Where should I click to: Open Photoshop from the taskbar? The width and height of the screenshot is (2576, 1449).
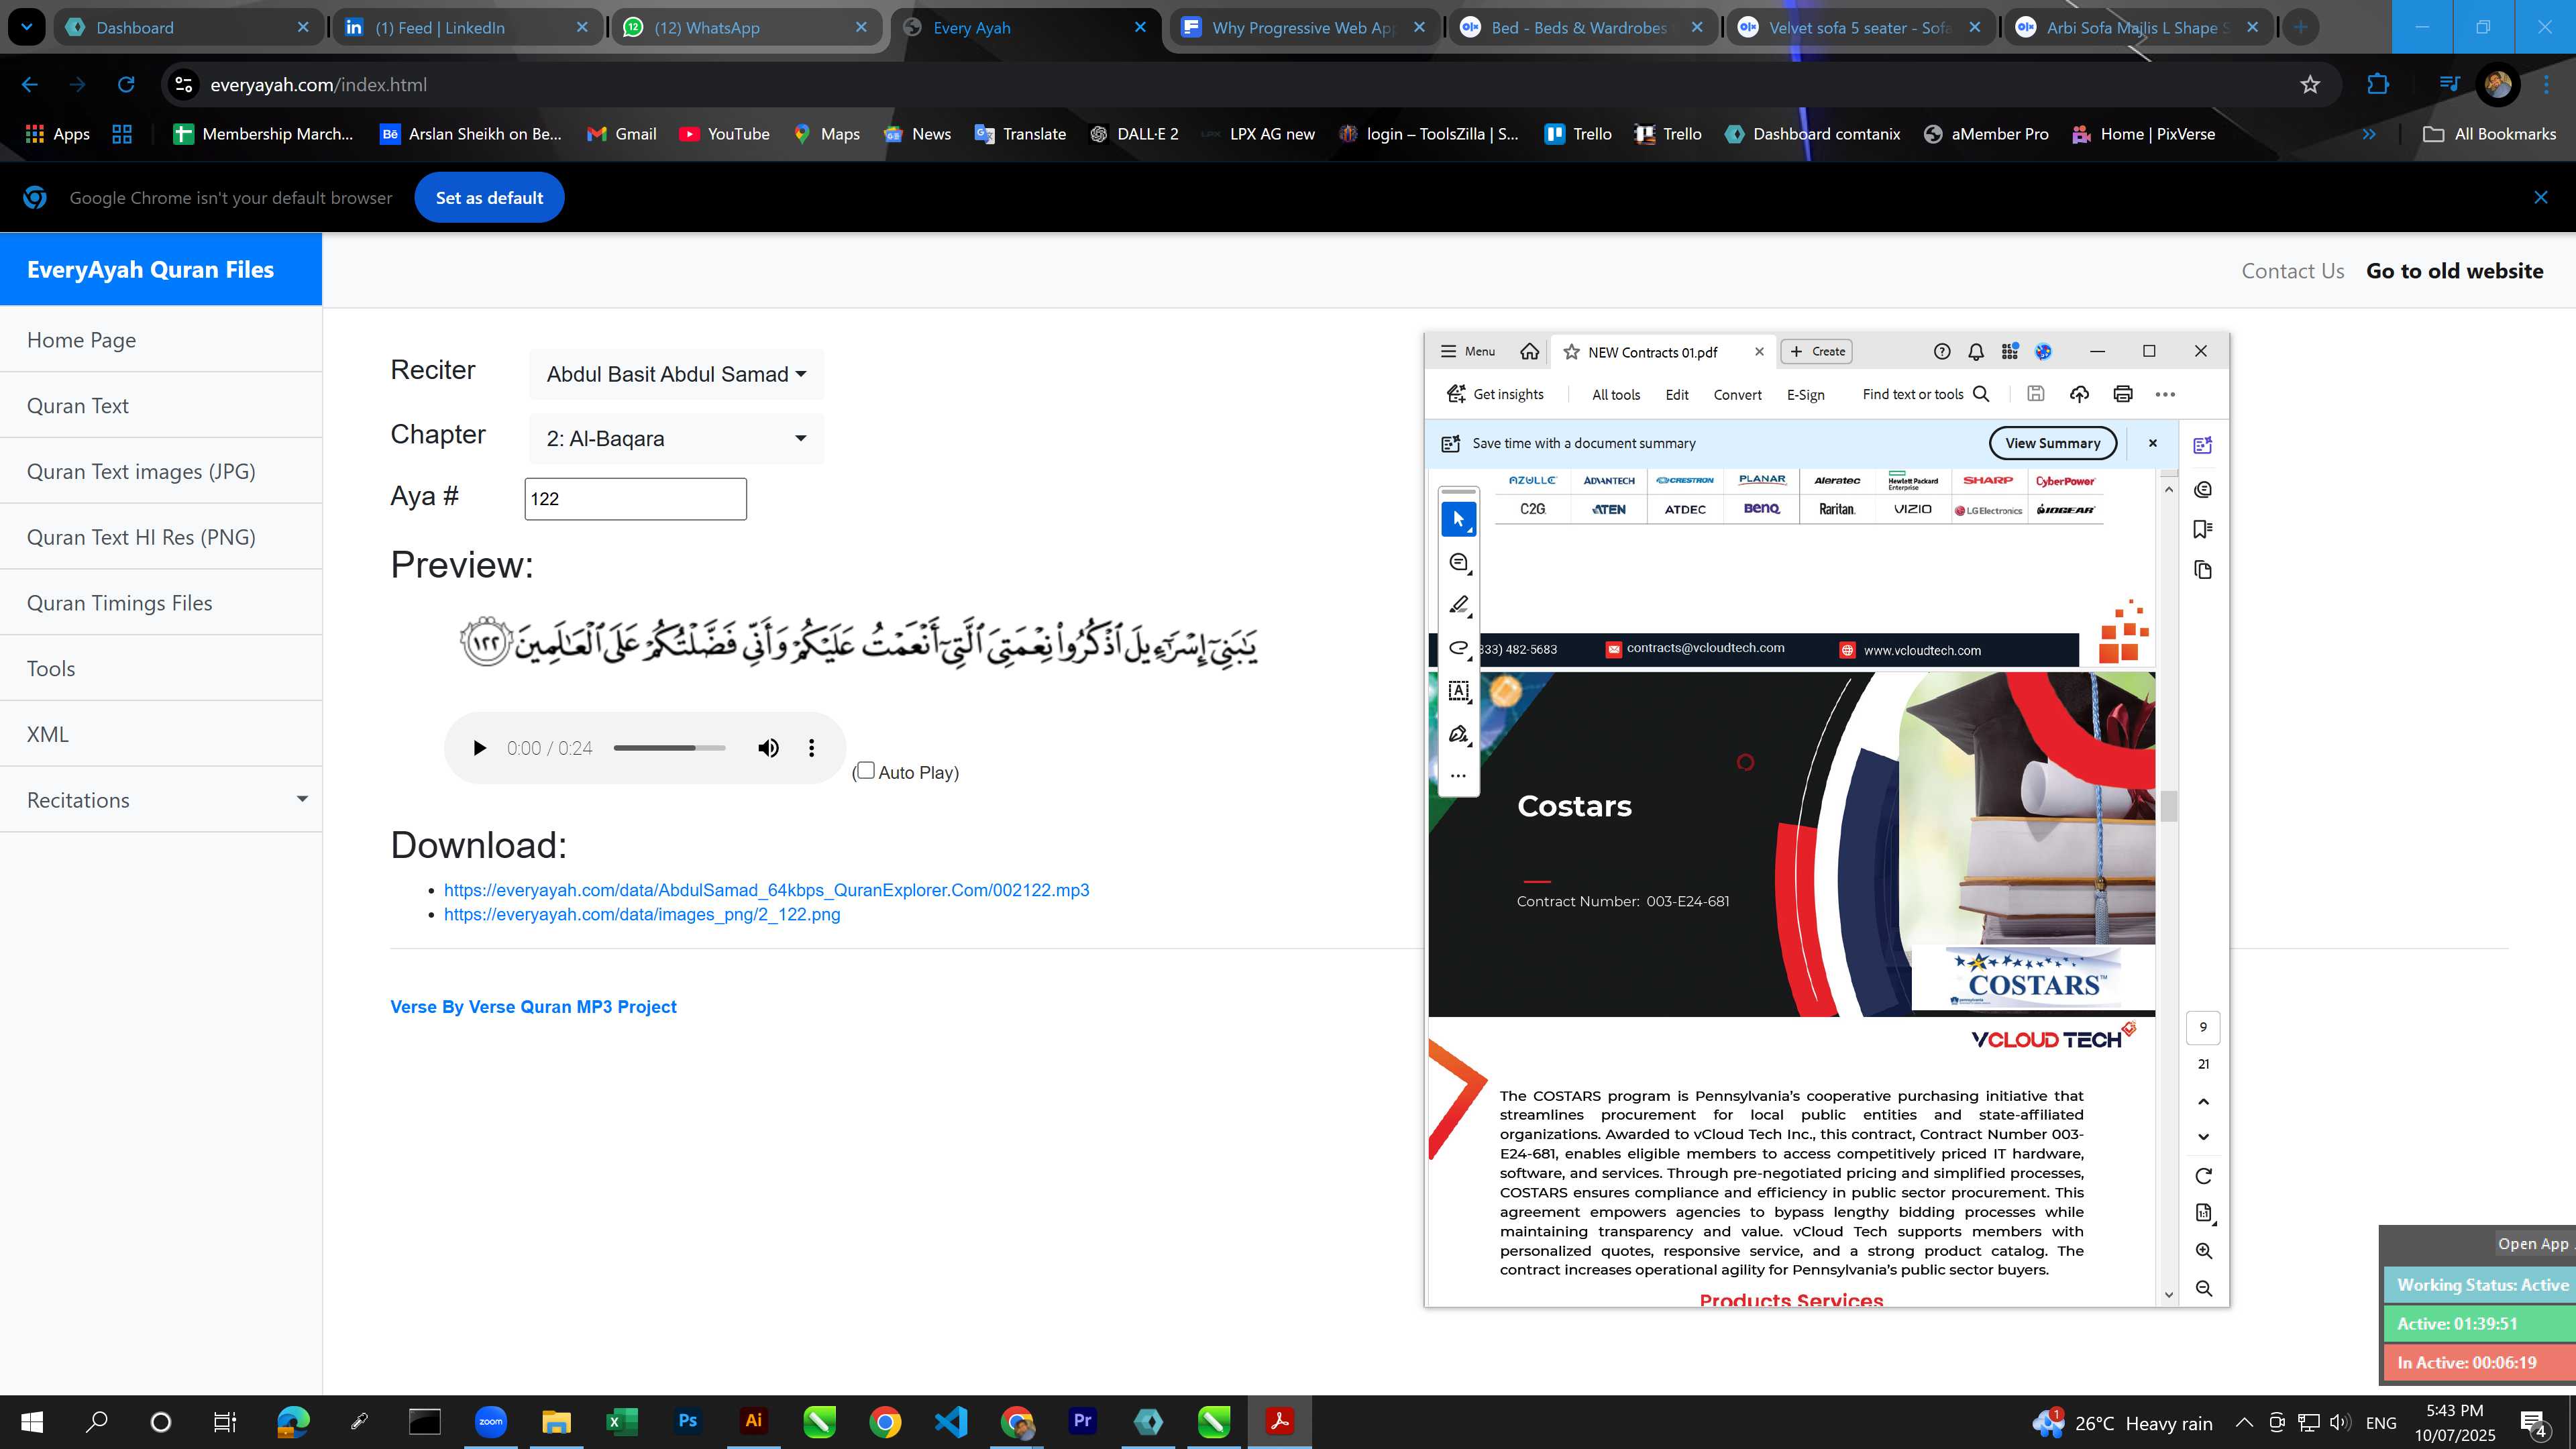[687, 1421]
